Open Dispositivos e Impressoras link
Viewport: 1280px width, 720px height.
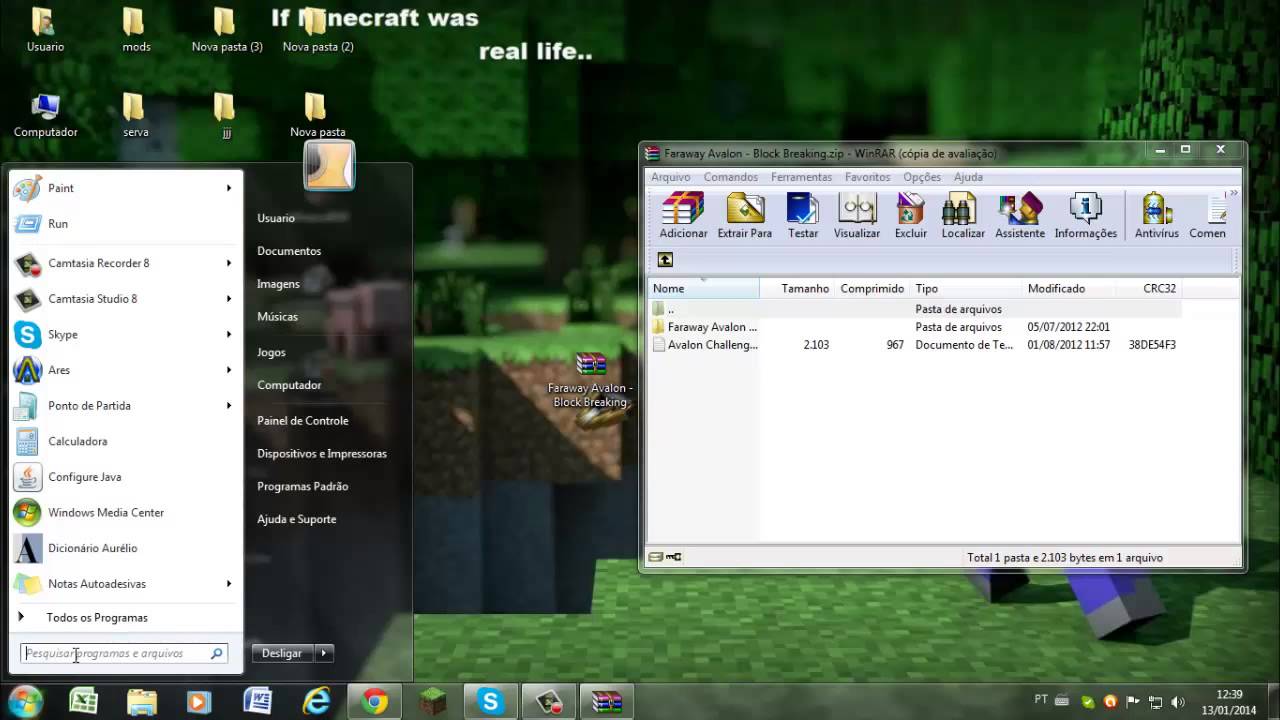pyautogui.click(x=322, y=454)
